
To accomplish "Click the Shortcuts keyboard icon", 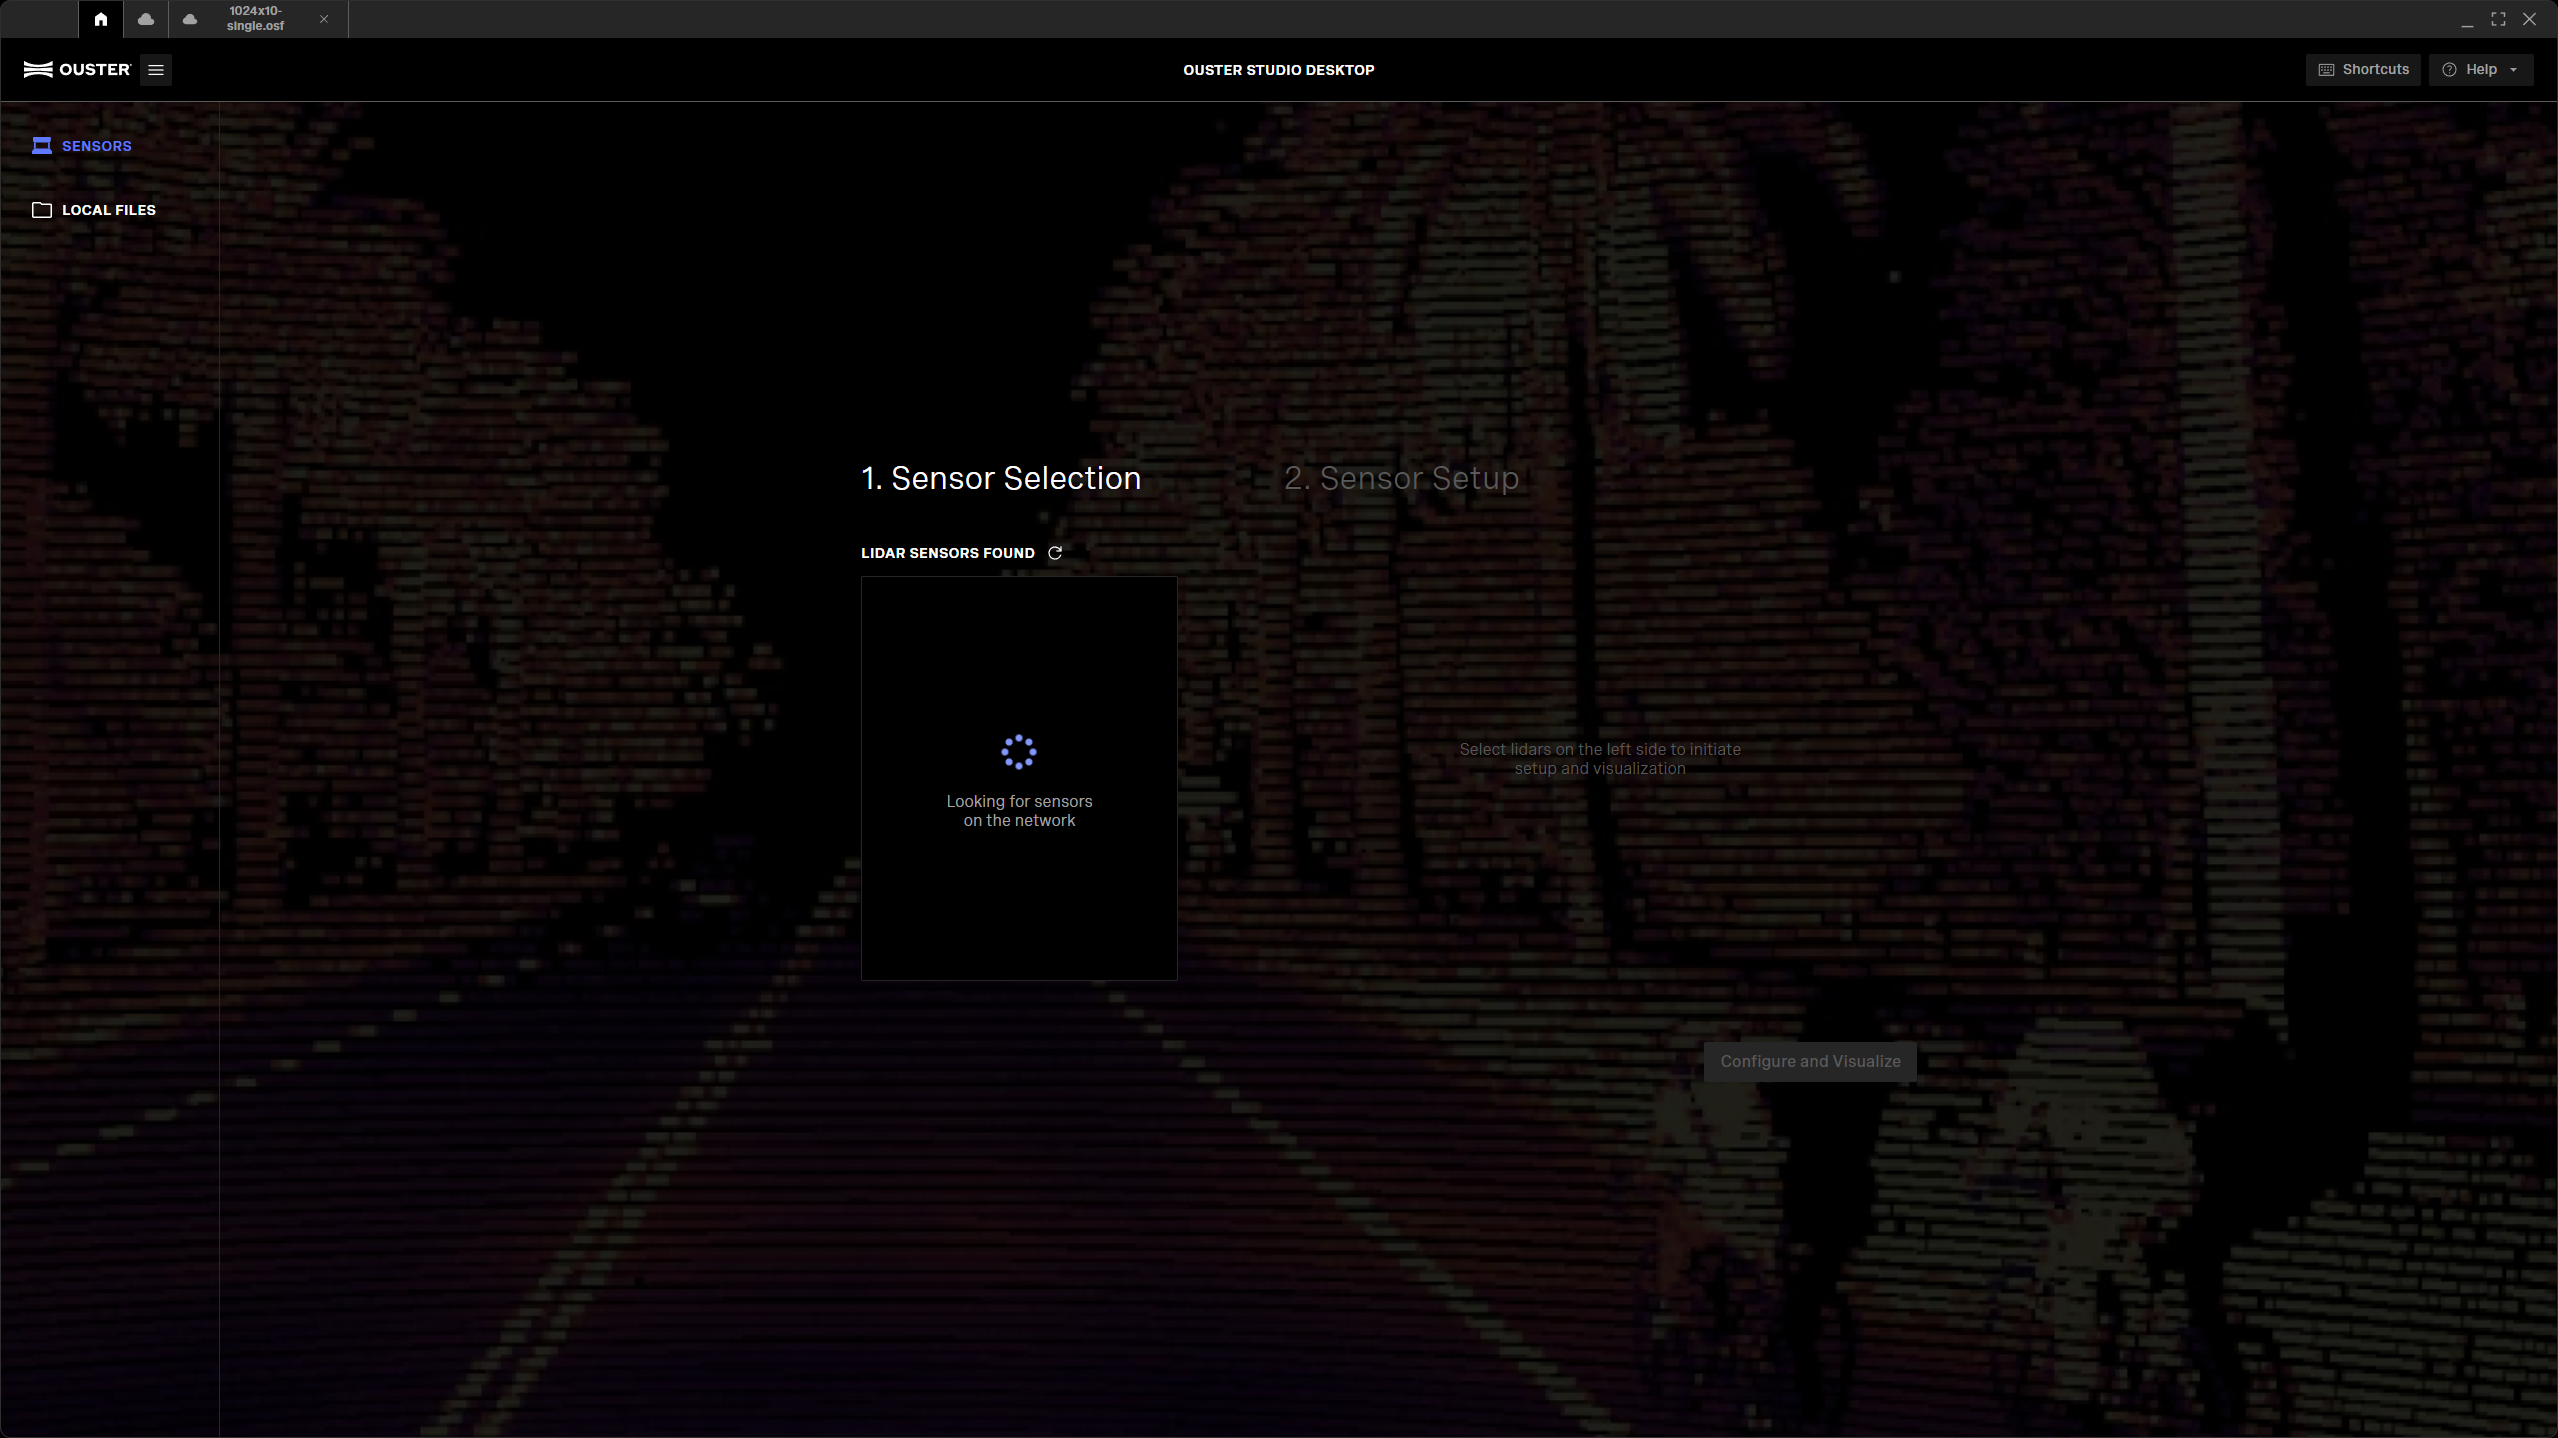I will coord(2326,70).
